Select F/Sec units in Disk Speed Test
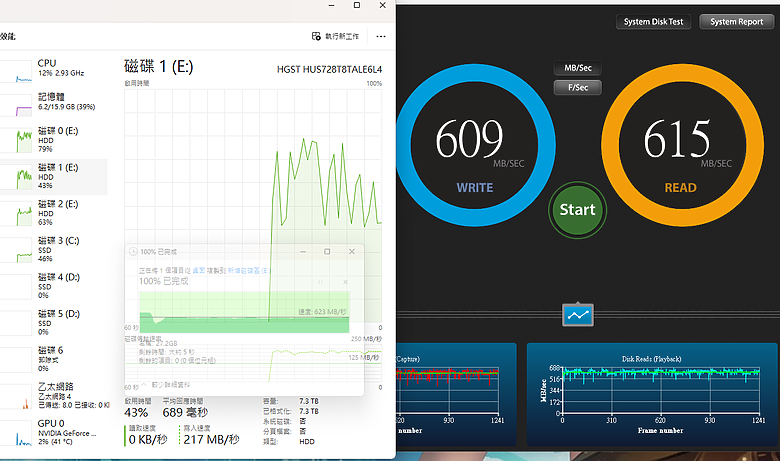Screen dimensions: 780x461 click(578, 88)
